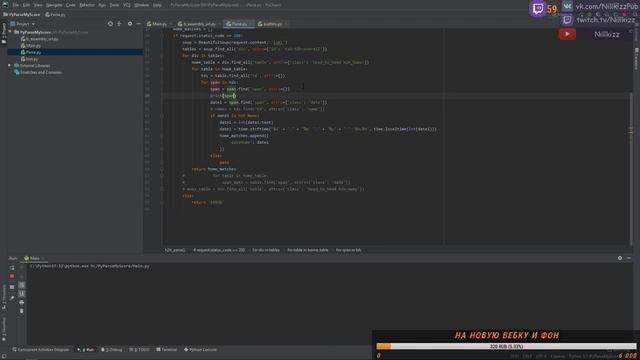Select Main.py in the project tree
The height and width of the screenshot is (360, 640).
(31, 46)
